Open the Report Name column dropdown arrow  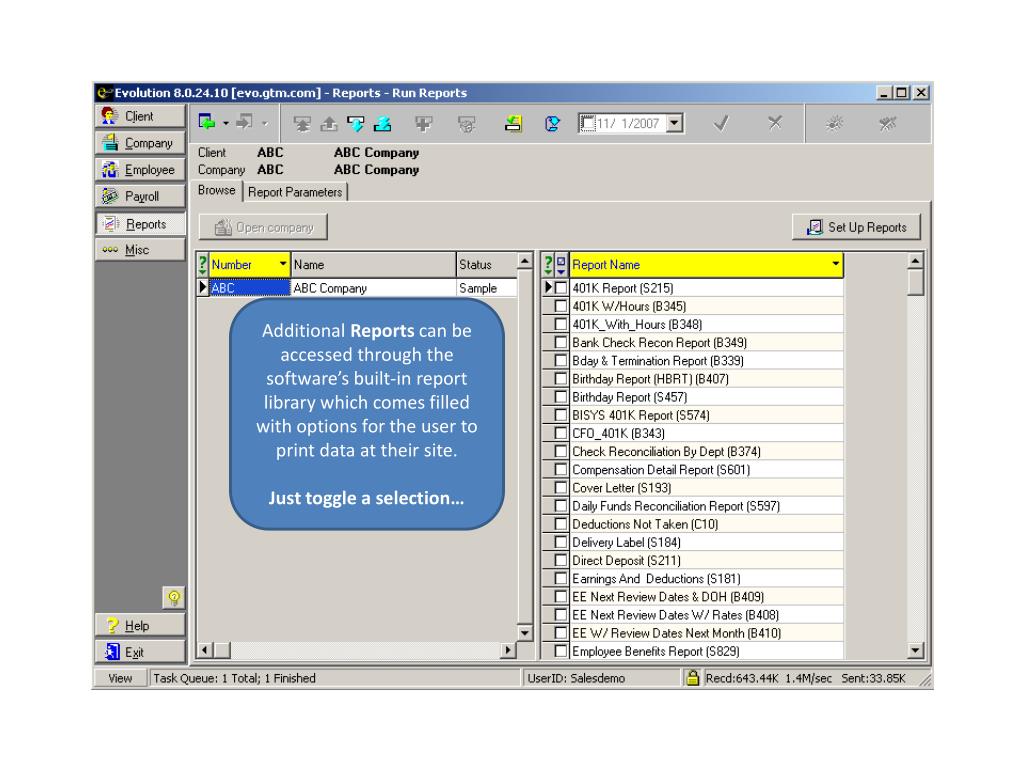[x=835, y=264]
